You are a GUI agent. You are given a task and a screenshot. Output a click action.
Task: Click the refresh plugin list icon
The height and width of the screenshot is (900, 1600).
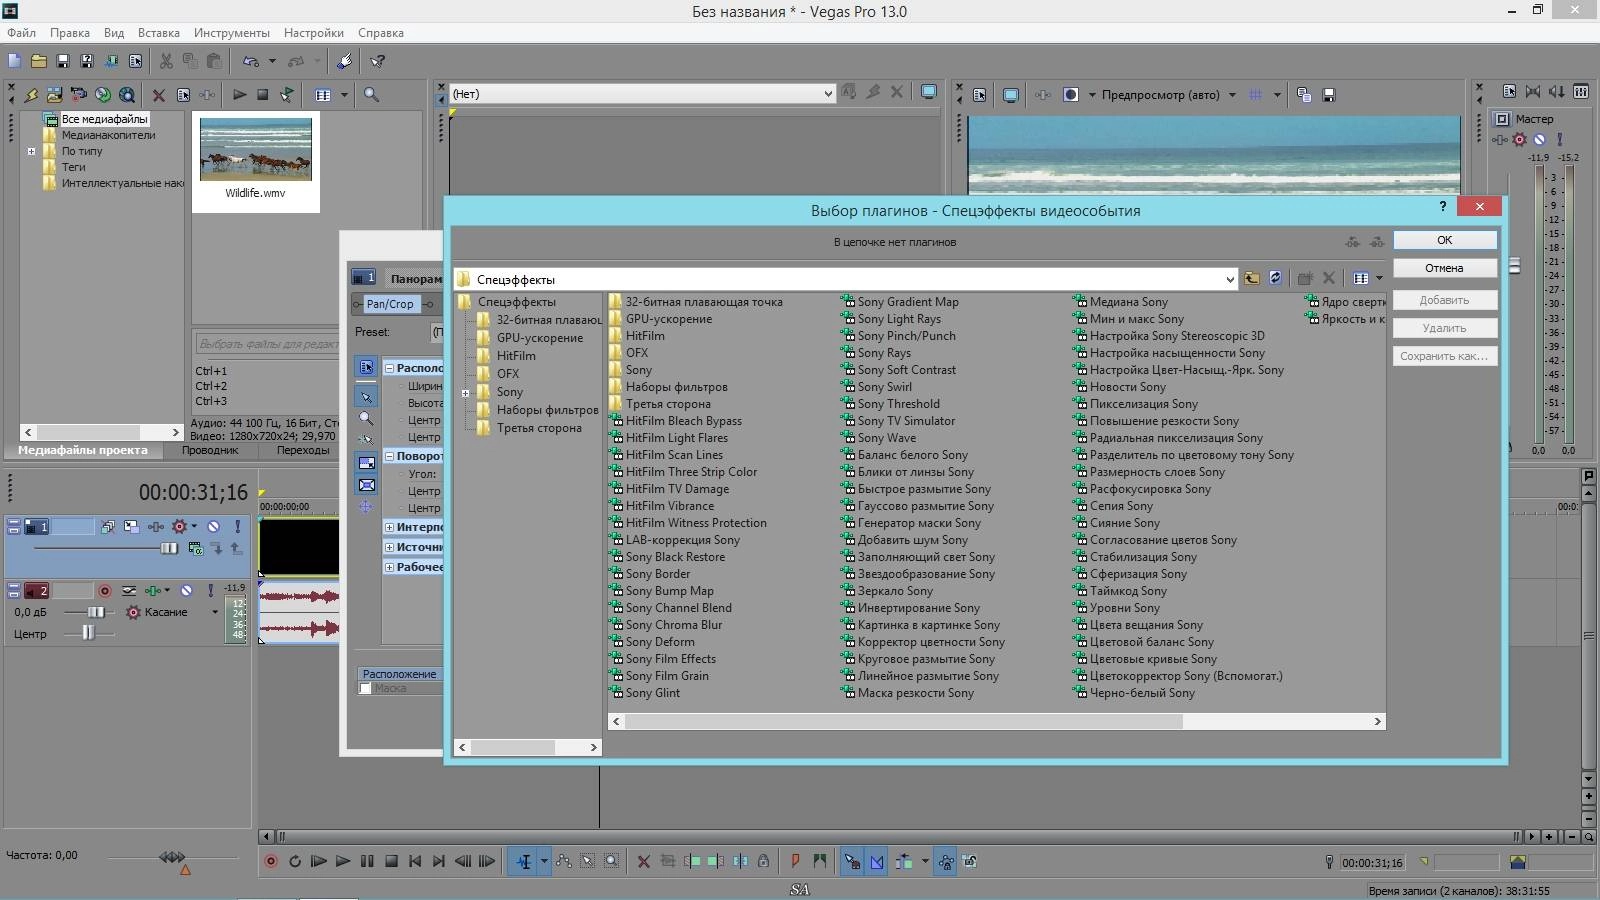(1275, 279)
